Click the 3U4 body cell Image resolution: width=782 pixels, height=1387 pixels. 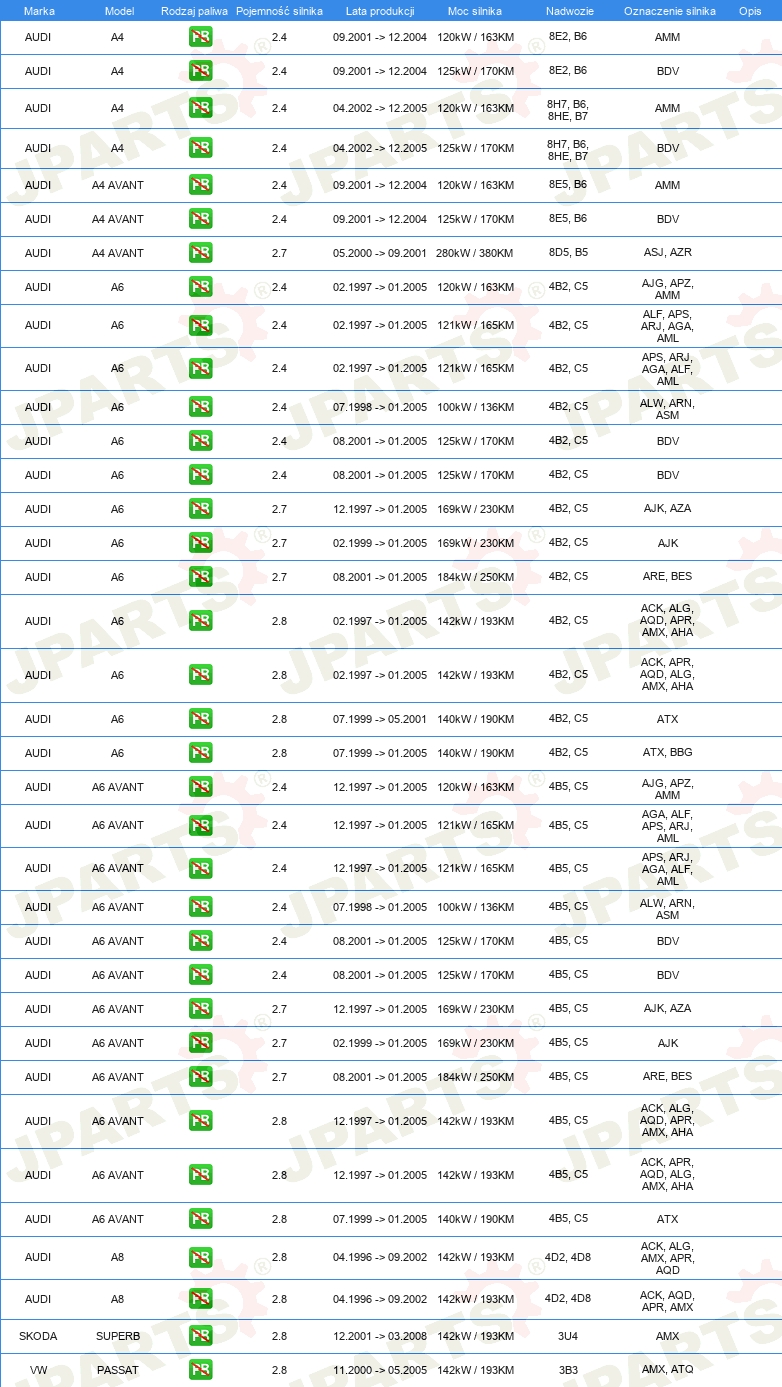coord(568,1335)
